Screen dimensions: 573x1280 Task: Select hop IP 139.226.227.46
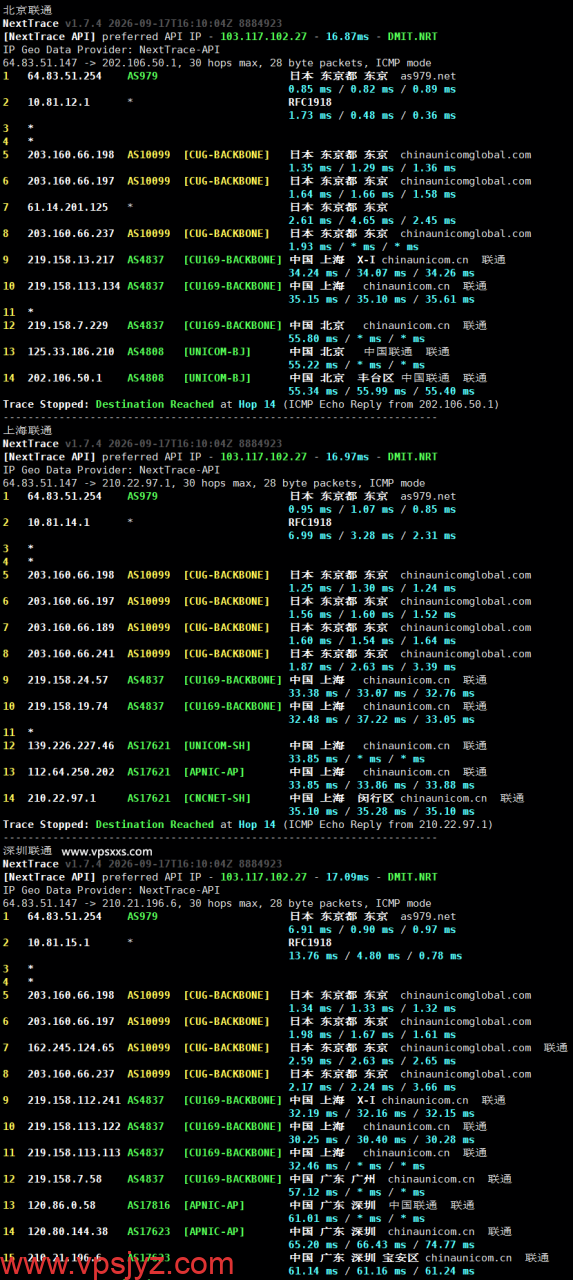[71, 745]
